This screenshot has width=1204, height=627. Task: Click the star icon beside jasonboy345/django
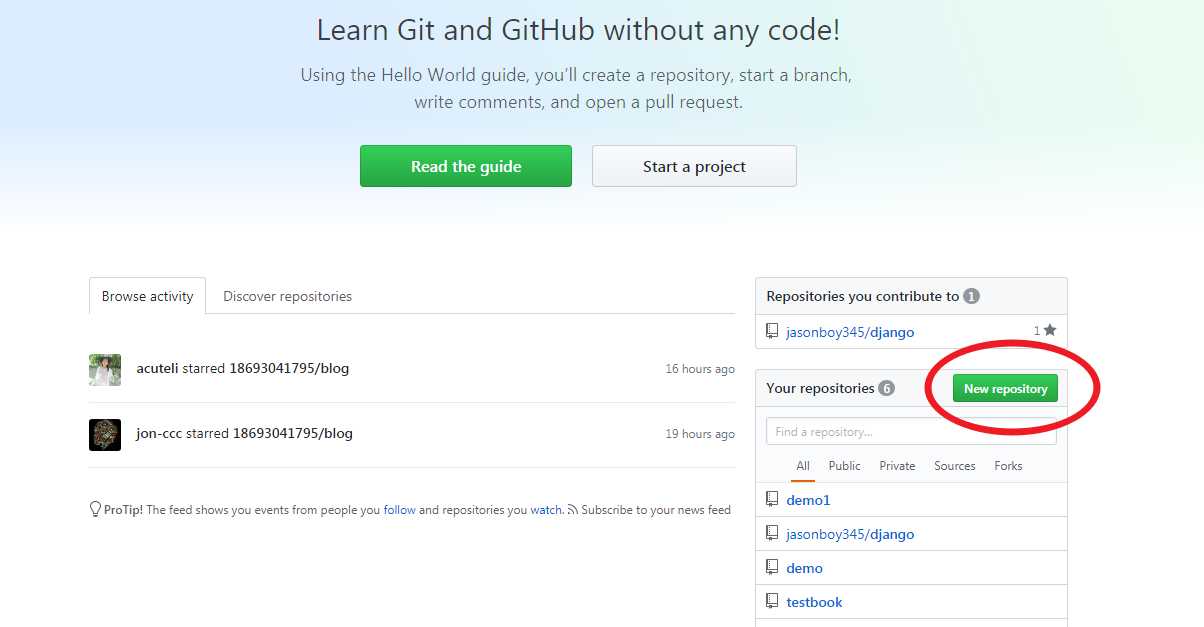point(1050,330)
